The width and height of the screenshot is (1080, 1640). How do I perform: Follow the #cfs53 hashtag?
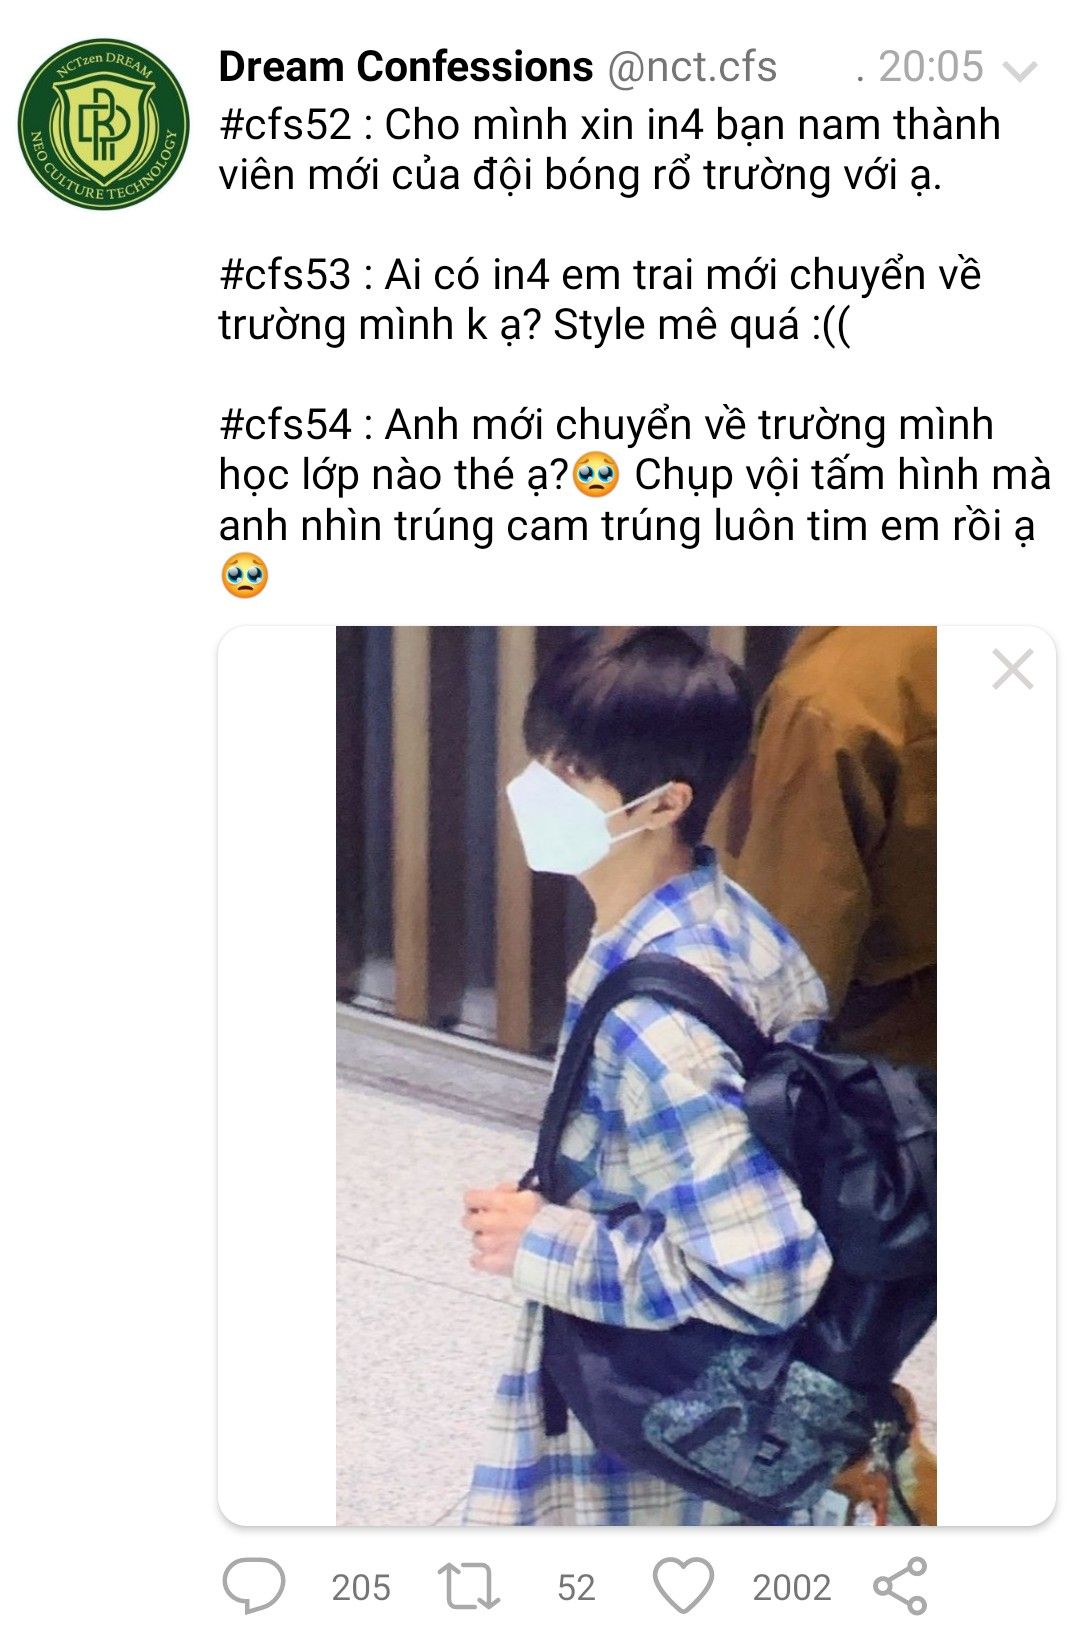[x=285, y=275]
